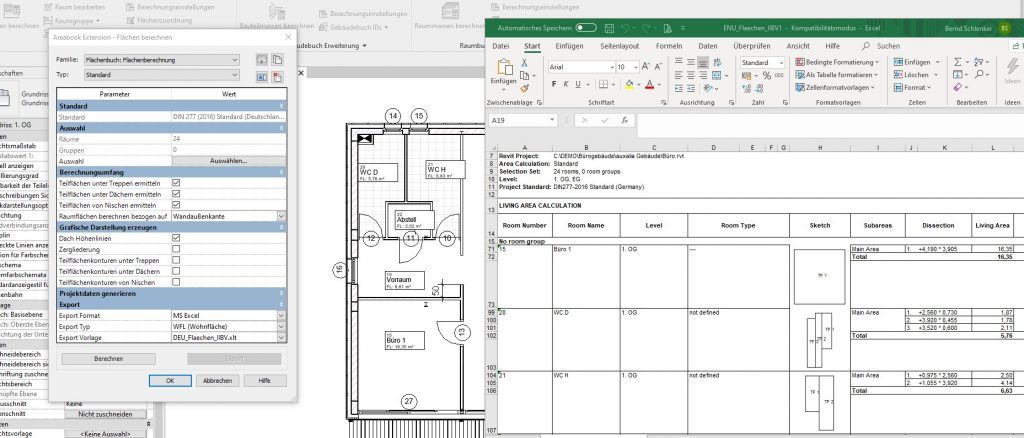Toggle bold formatting in Excel

click(x=553, y=86)
